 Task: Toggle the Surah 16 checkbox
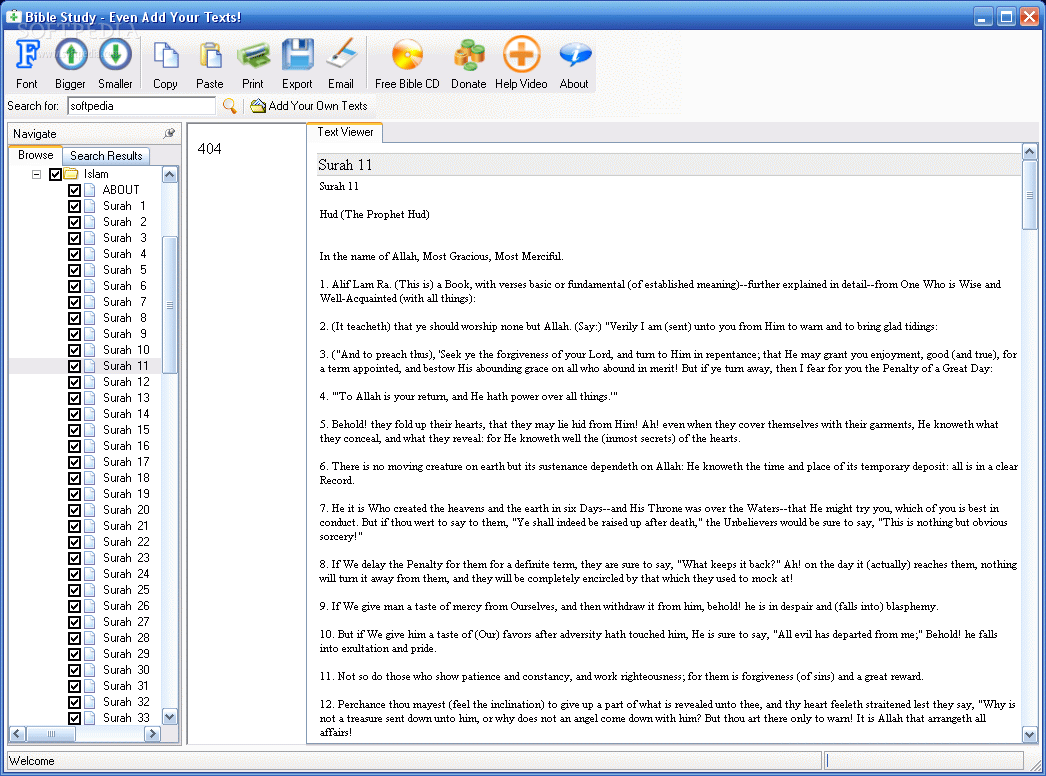pyautogui.click(x=75, y=446)
